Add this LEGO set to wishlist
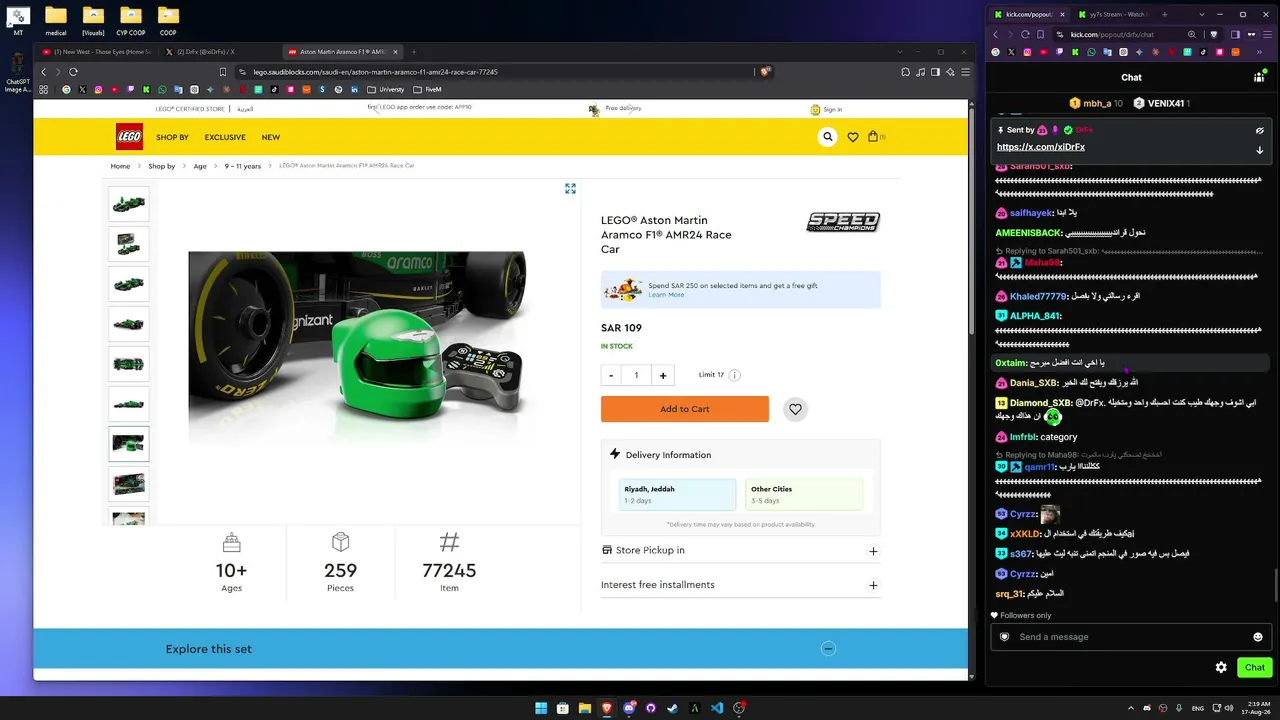Image resolution: width=1280 pixels, height=720 pixels. 795,409
